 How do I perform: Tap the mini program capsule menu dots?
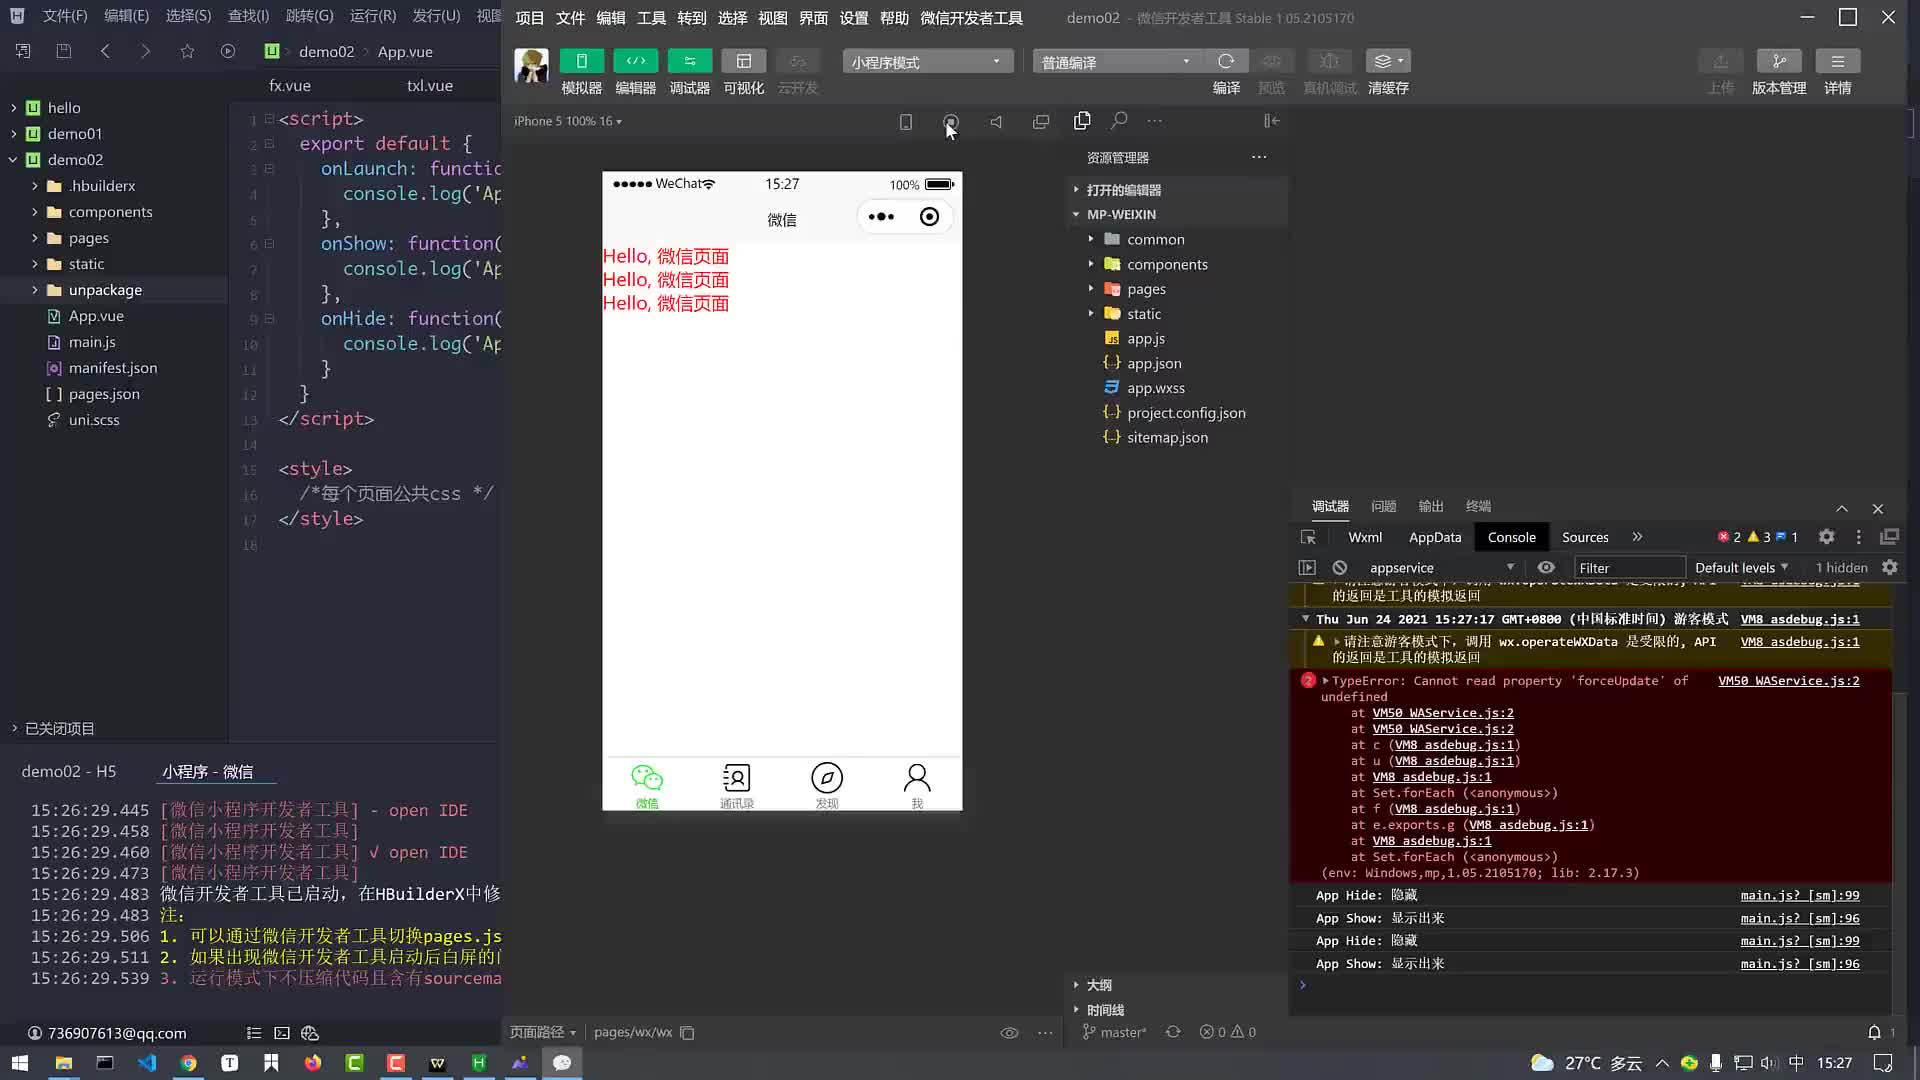[881, 217]
